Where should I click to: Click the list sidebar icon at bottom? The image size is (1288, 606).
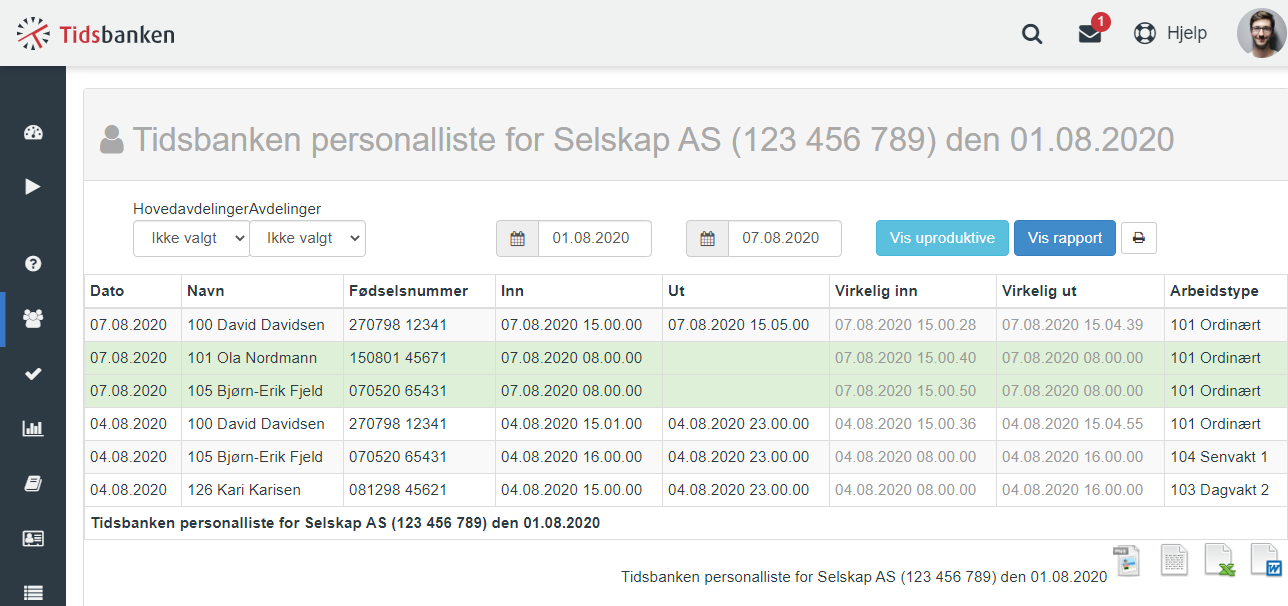click(x=33, y=593)
